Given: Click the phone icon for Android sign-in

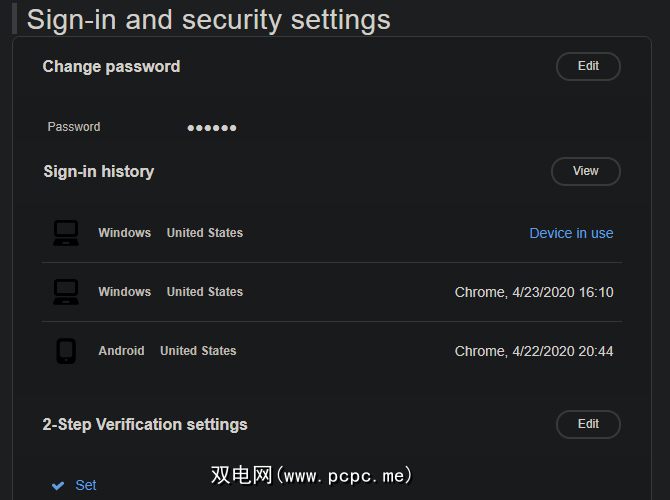Looking at the screenshot, I should click(x=66, y=351).
